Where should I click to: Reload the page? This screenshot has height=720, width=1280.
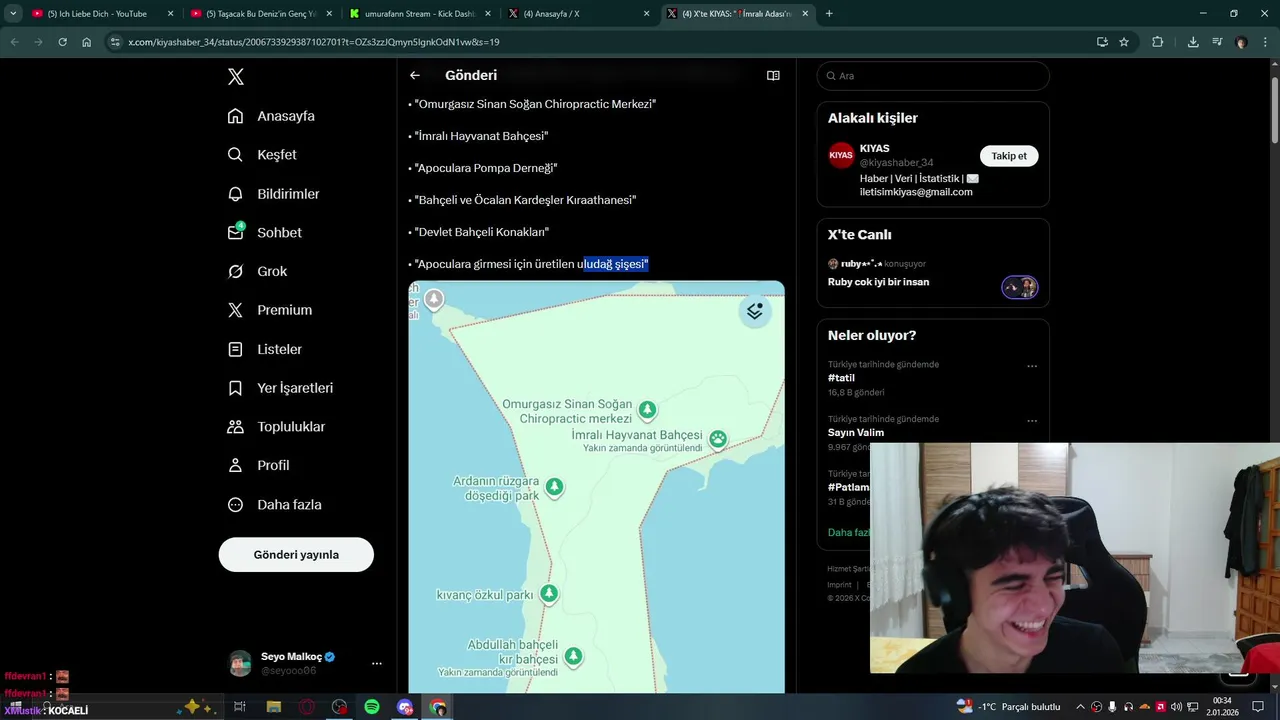62,42
